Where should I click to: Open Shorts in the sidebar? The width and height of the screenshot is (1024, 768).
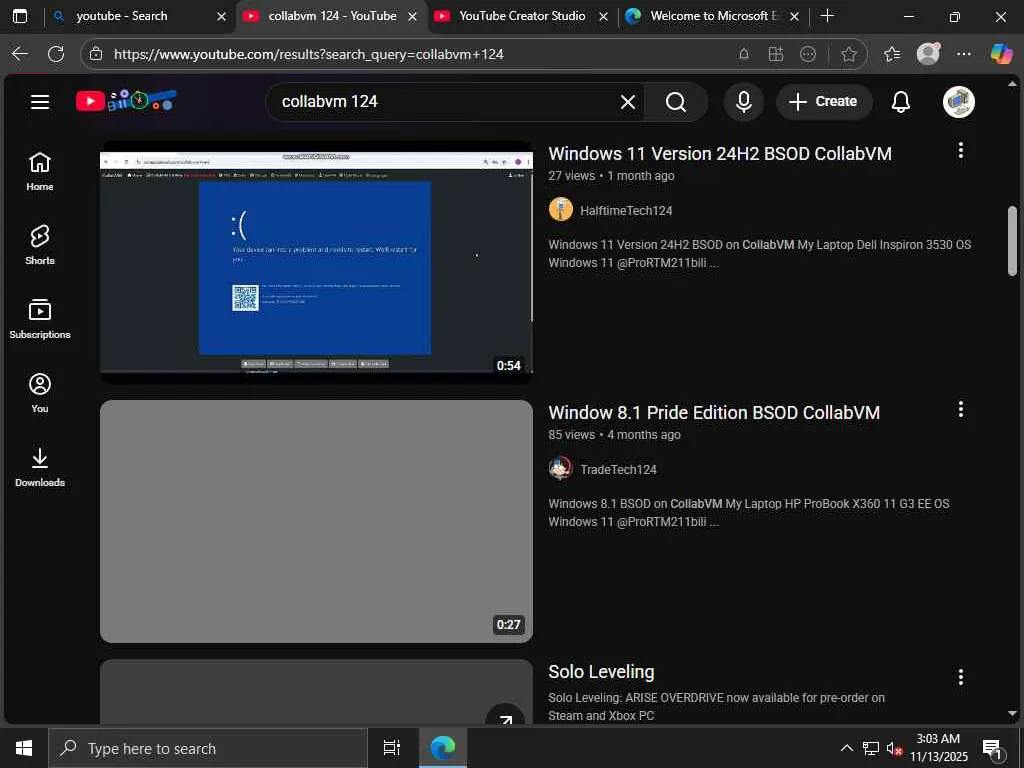pos(40,246)
